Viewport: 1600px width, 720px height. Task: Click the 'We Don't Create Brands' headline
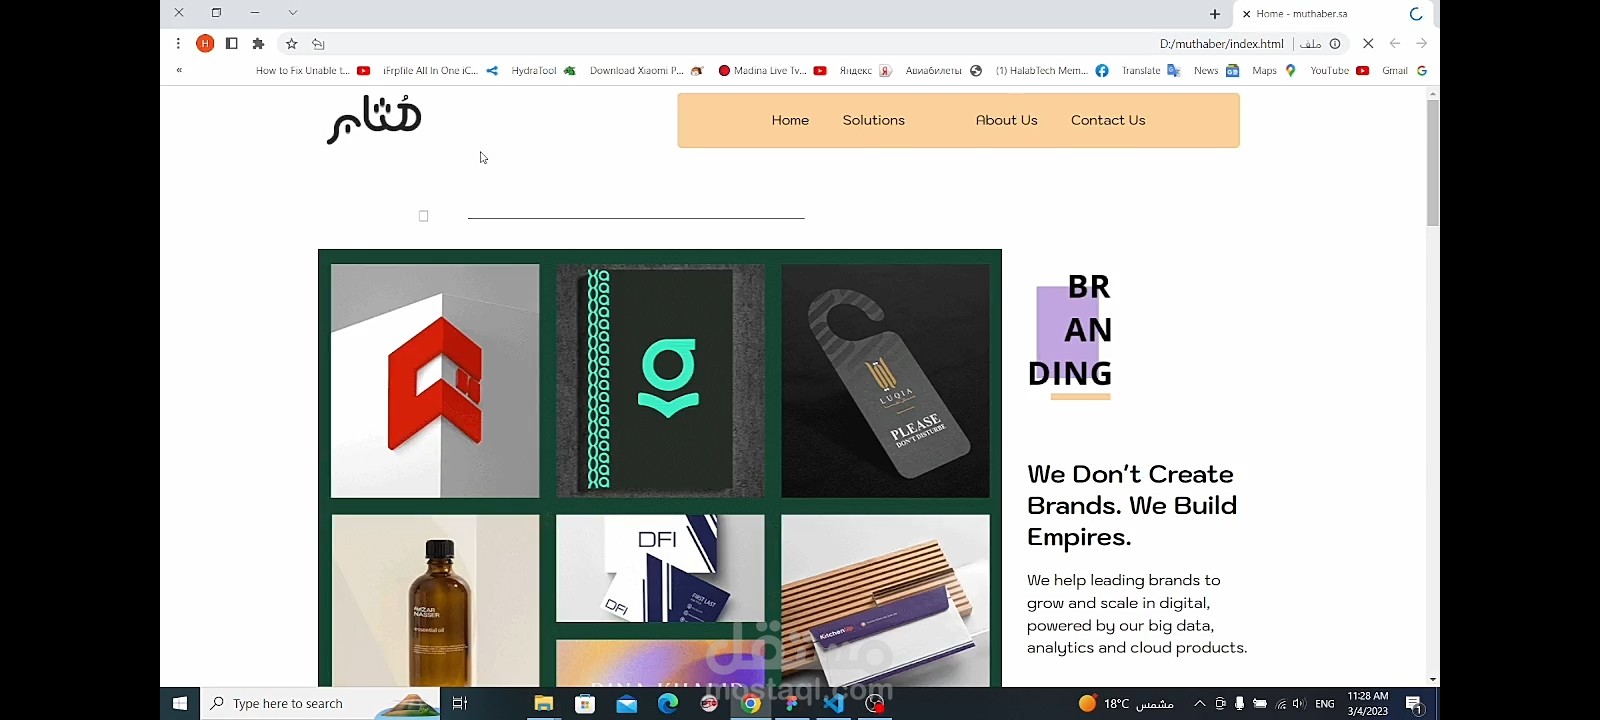tap(1132, 505)
